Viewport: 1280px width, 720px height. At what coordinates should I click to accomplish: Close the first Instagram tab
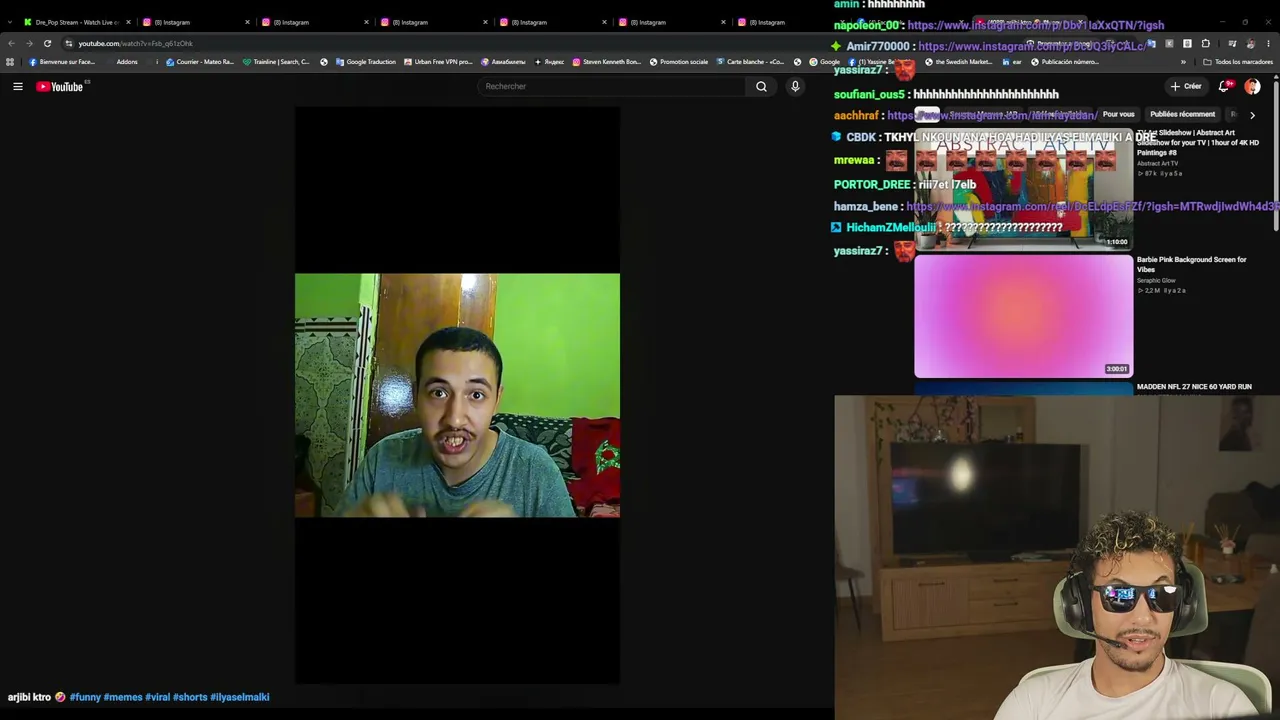click(247, 22)
